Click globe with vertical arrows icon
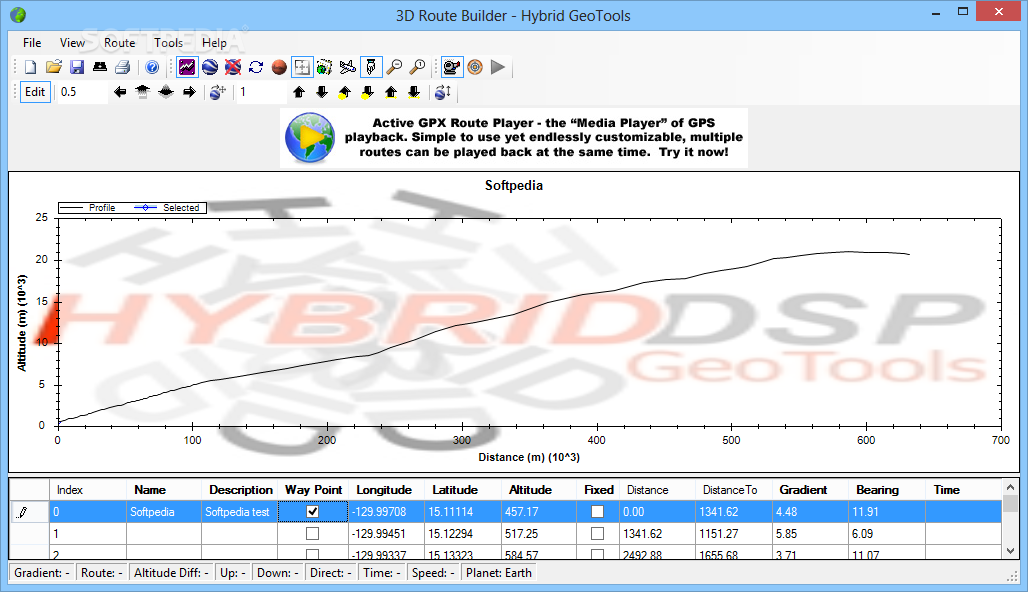Viewport: 1028px width, 592px height. (443, 92)
